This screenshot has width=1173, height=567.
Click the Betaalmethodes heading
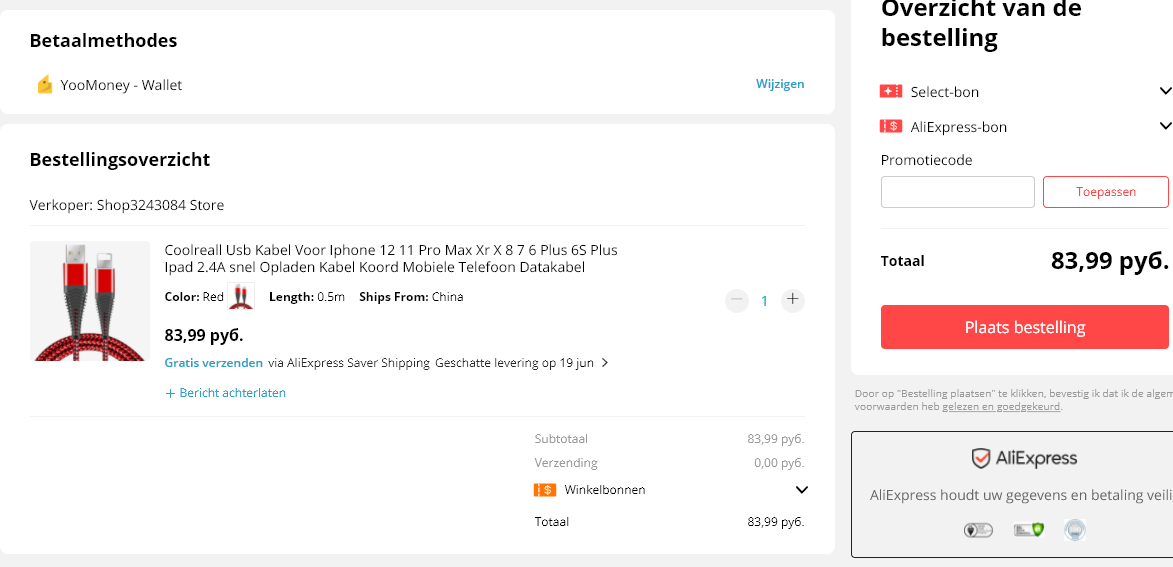click(x=103, y=40)
